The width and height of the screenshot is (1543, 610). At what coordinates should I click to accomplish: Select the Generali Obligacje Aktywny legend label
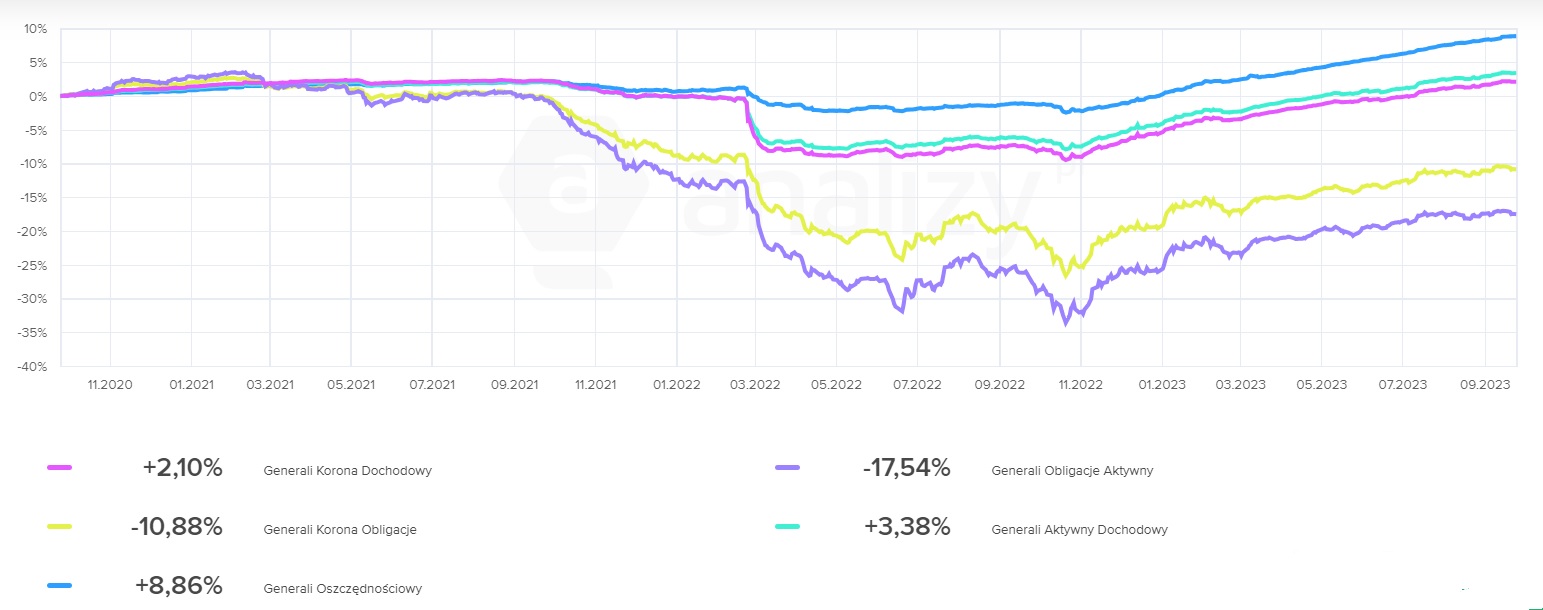click(x=1072, y=470)
